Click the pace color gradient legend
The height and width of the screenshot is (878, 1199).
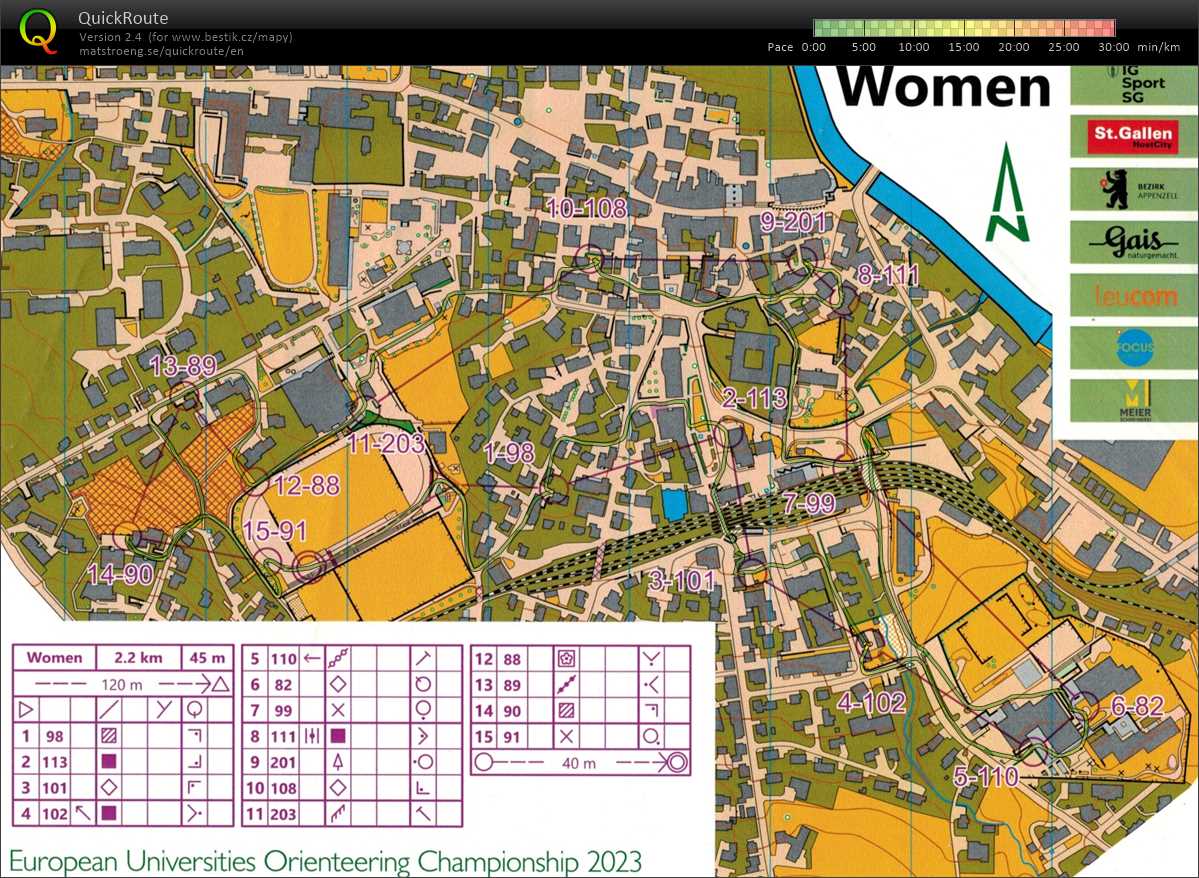coord(964,28)
